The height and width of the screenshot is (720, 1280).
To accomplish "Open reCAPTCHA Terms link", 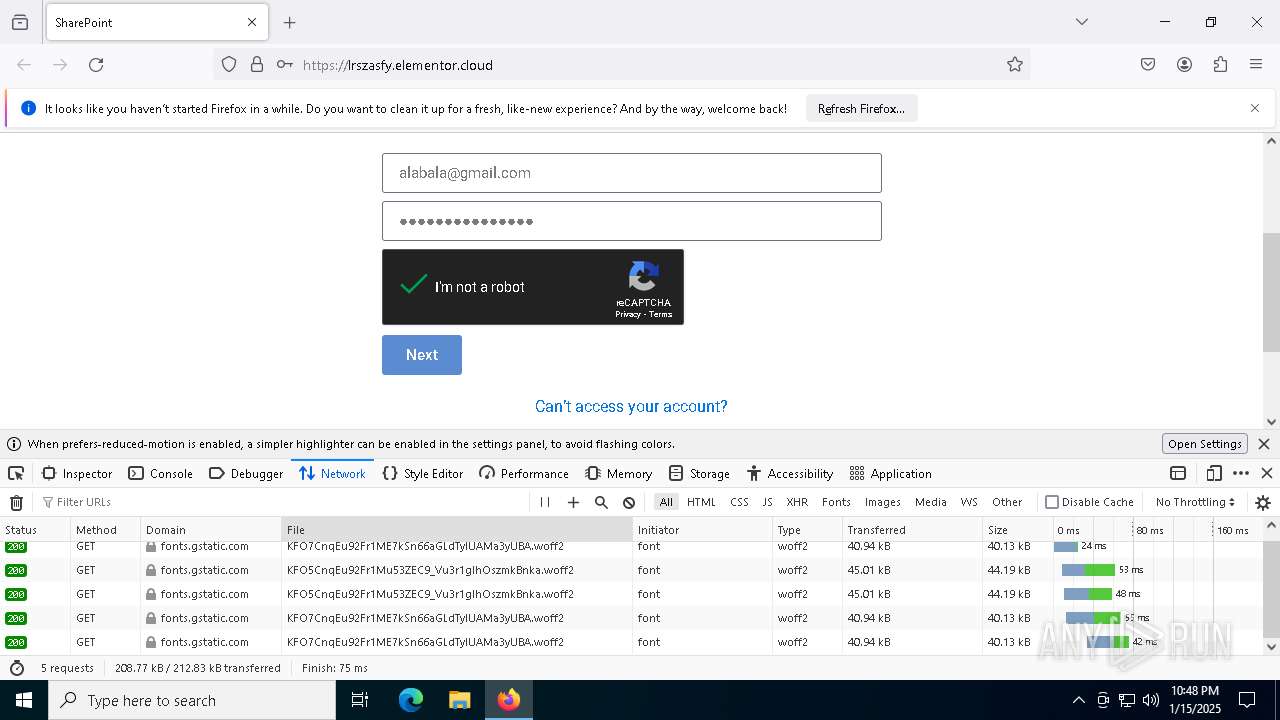I will [661, 314].
